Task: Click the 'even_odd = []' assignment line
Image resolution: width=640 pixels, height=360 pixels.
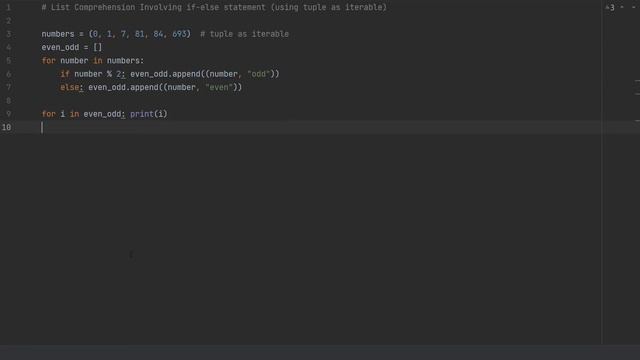Action: (x=72, y=47)
